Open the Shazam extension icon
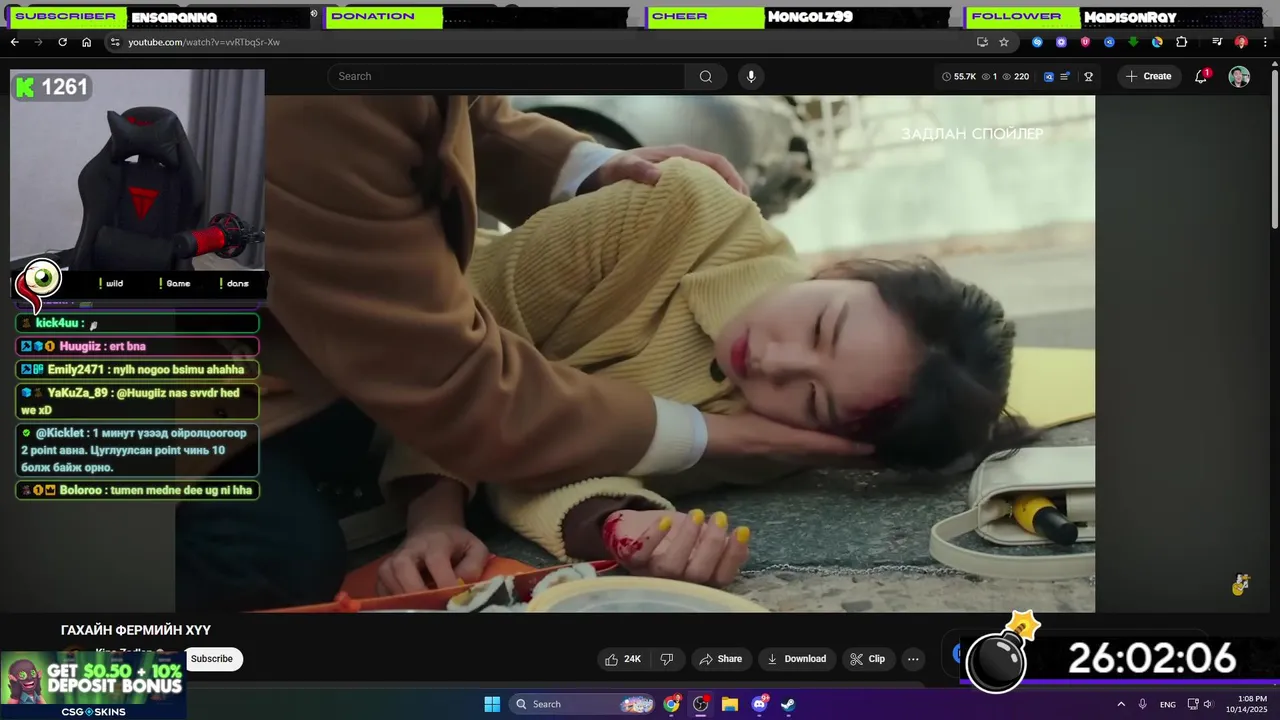The width and height of the screenshot is (1280, 720). tap(1037, 42)
